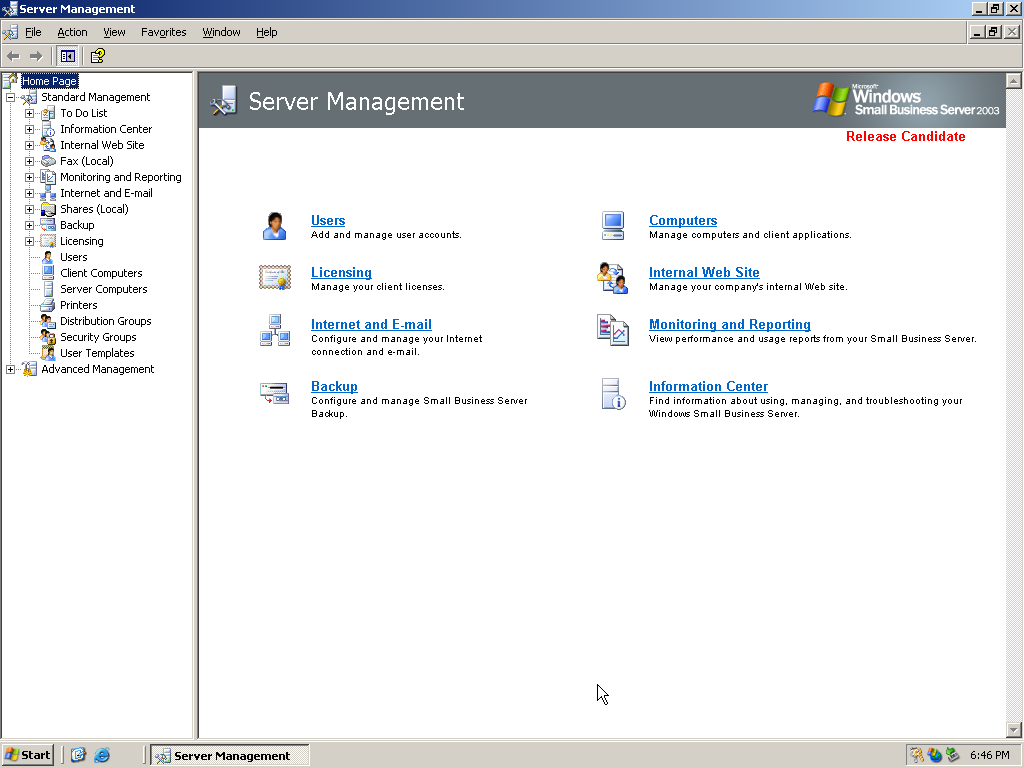Viewport: 1024px width, 768px height.
Task: Click the Internet and E-mail network icon
Action: (x=274, y=330)
